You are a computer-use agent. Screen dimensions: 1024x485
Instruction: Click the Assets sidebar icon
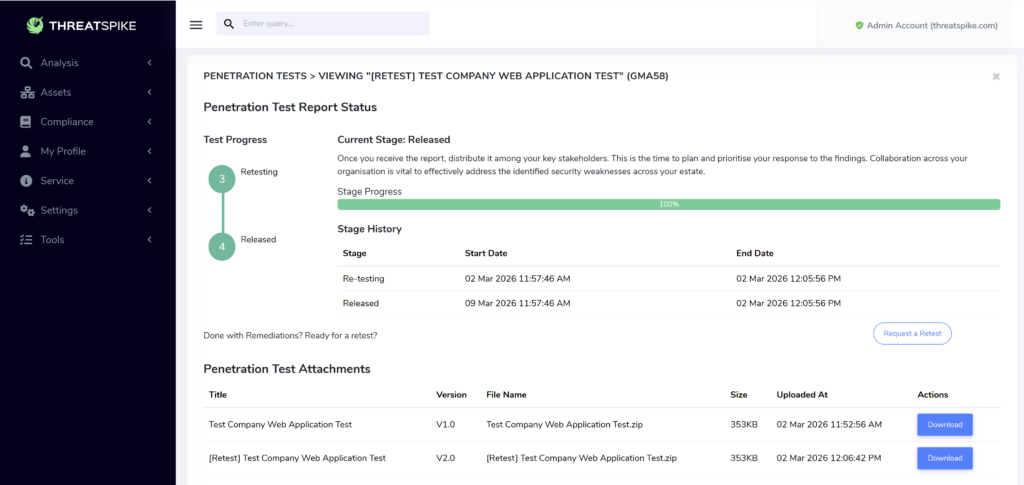26,92
